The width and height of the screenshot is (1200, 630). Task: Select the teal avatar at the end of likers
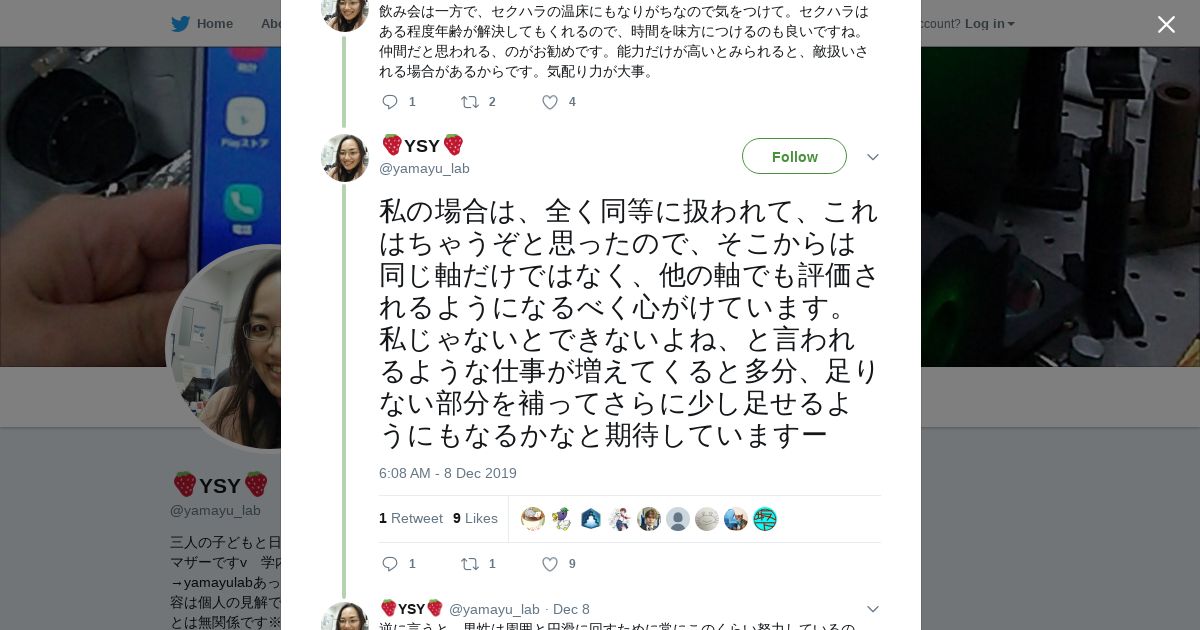click(765, 519)
